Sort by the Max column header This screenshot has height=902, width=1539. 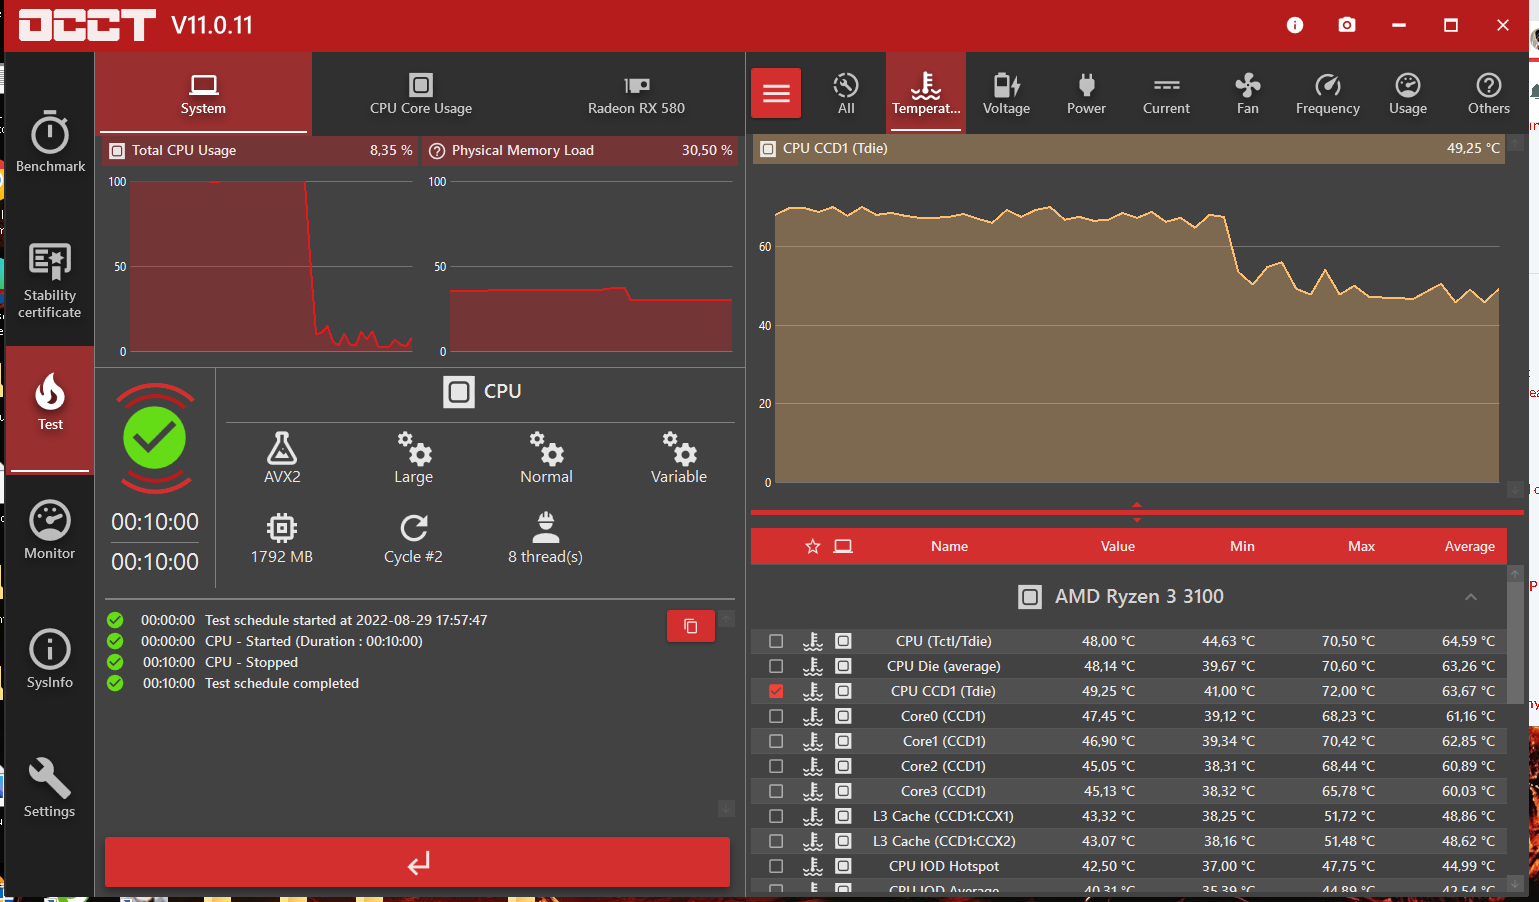coord(1361,546)
